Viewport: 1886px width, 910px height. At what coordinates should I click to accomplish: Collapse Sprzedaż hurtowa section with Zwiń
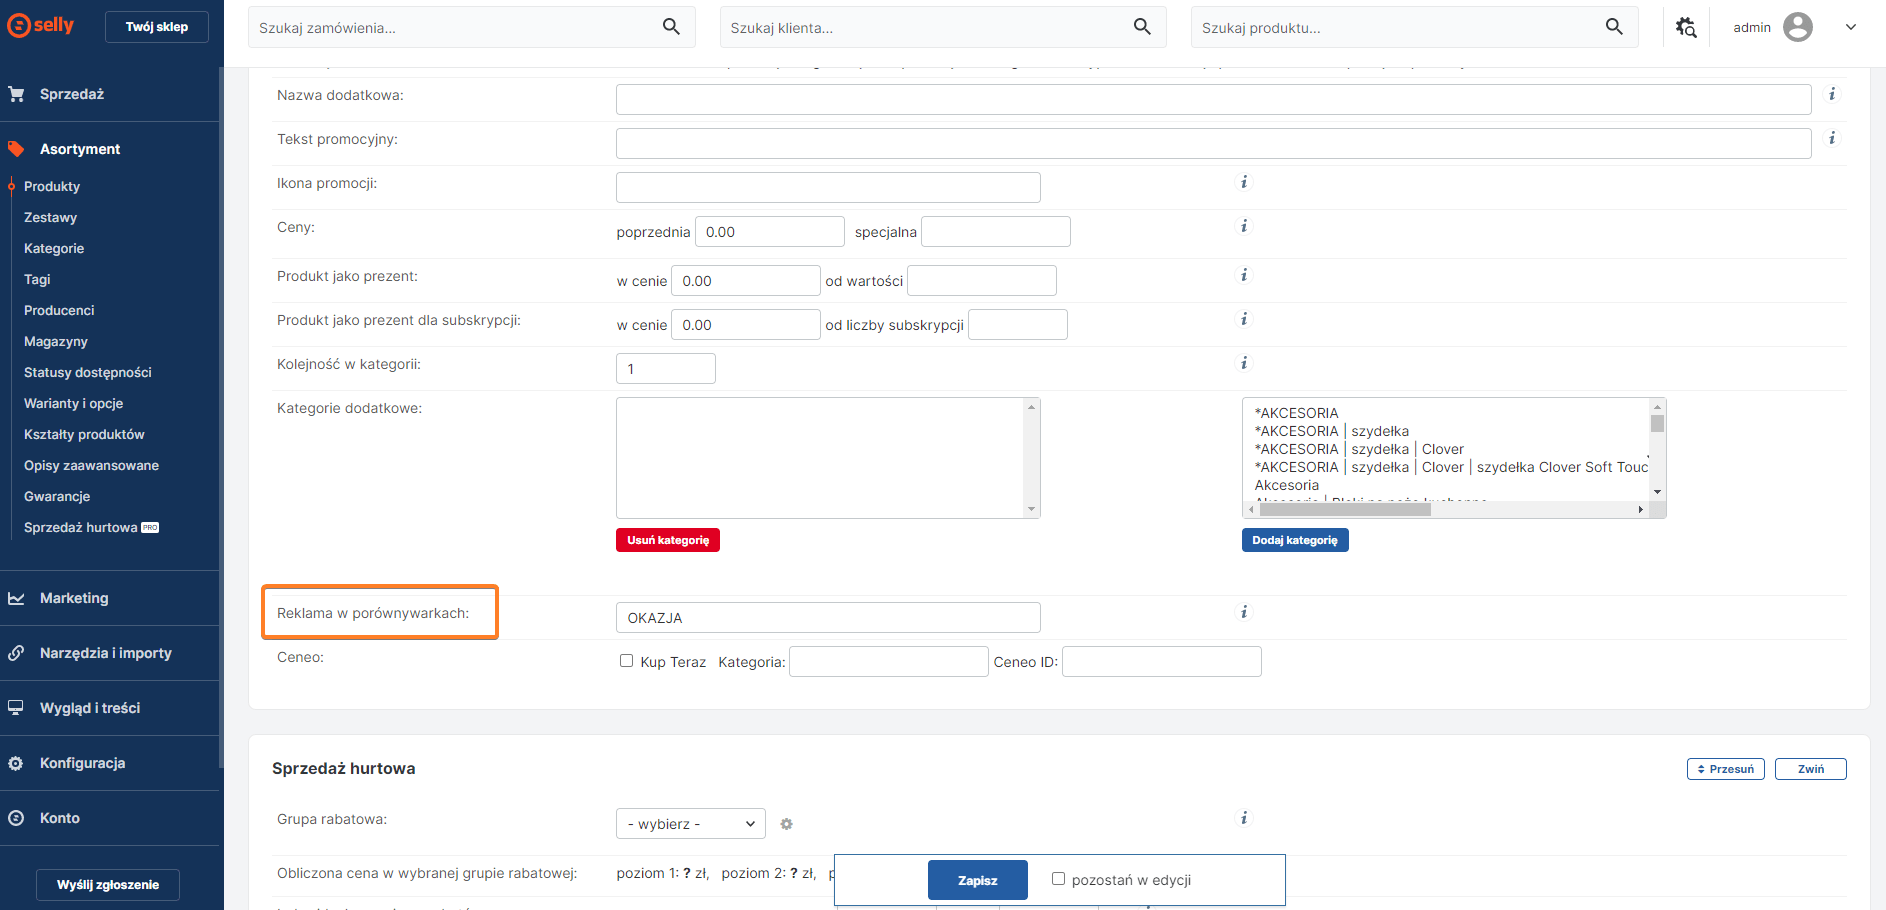pyautogui.click(x=1810, y=769)
